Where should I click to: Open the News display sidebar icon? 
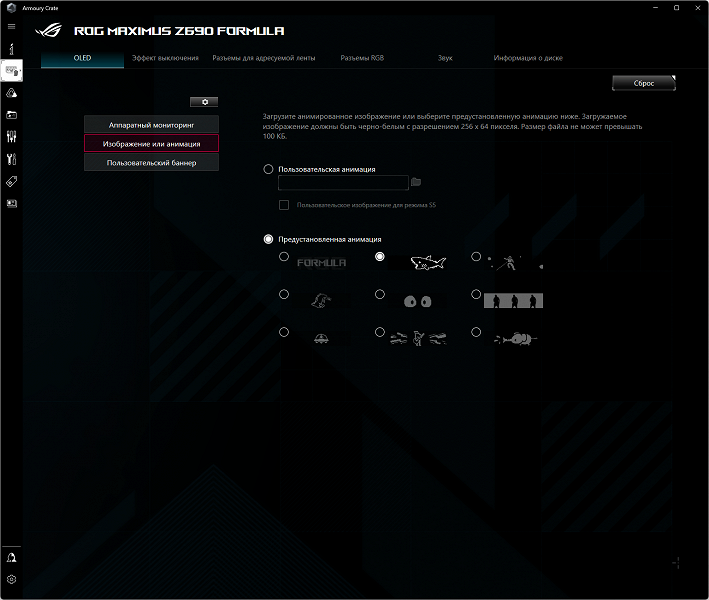(12, 203)
